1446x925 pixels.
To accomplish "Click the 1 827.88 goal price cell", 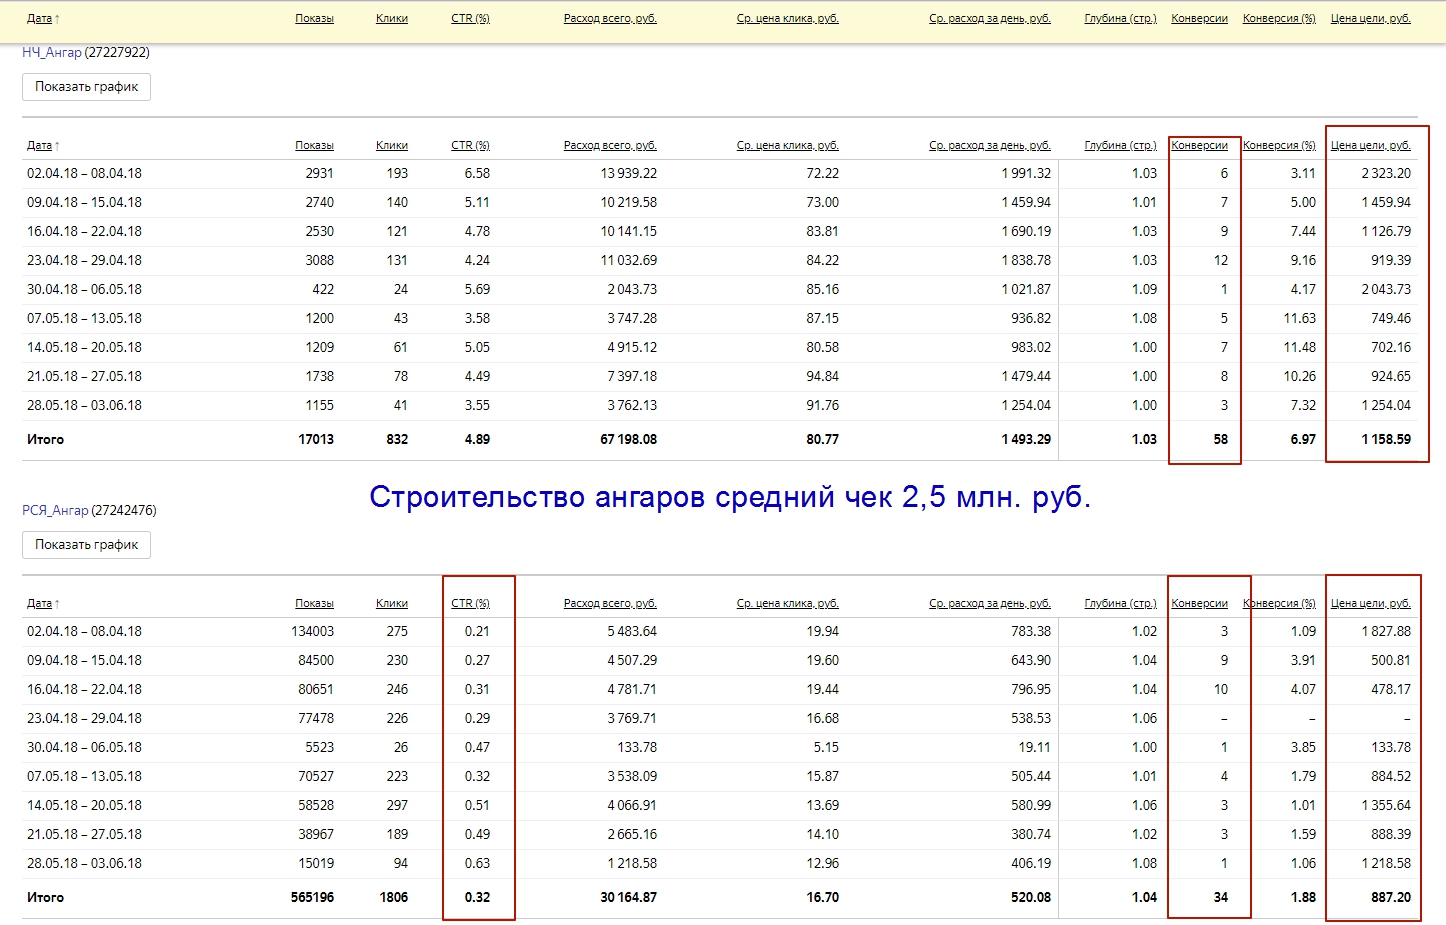I will (x=1386, y=631).
